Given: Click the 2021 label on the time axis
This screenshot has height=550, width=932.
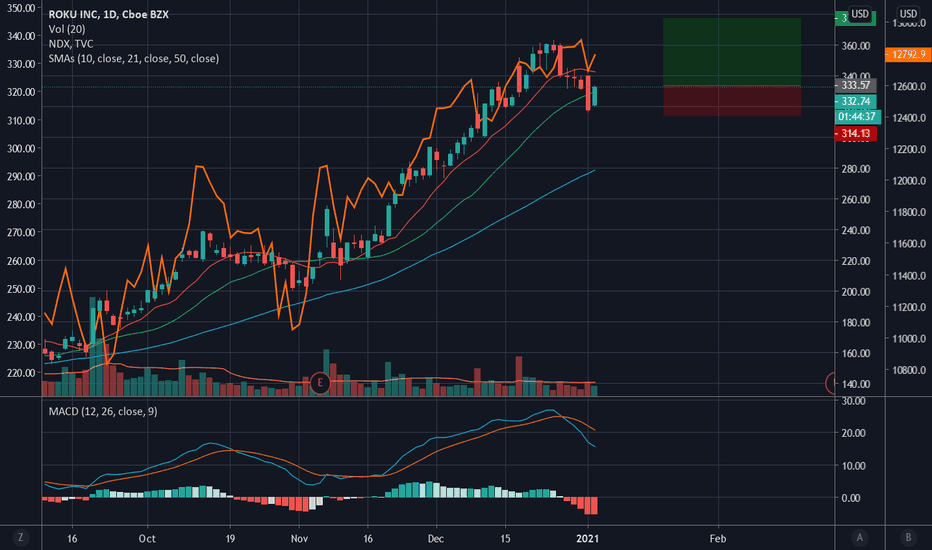Looking at the screenshot, I should 588,539.
